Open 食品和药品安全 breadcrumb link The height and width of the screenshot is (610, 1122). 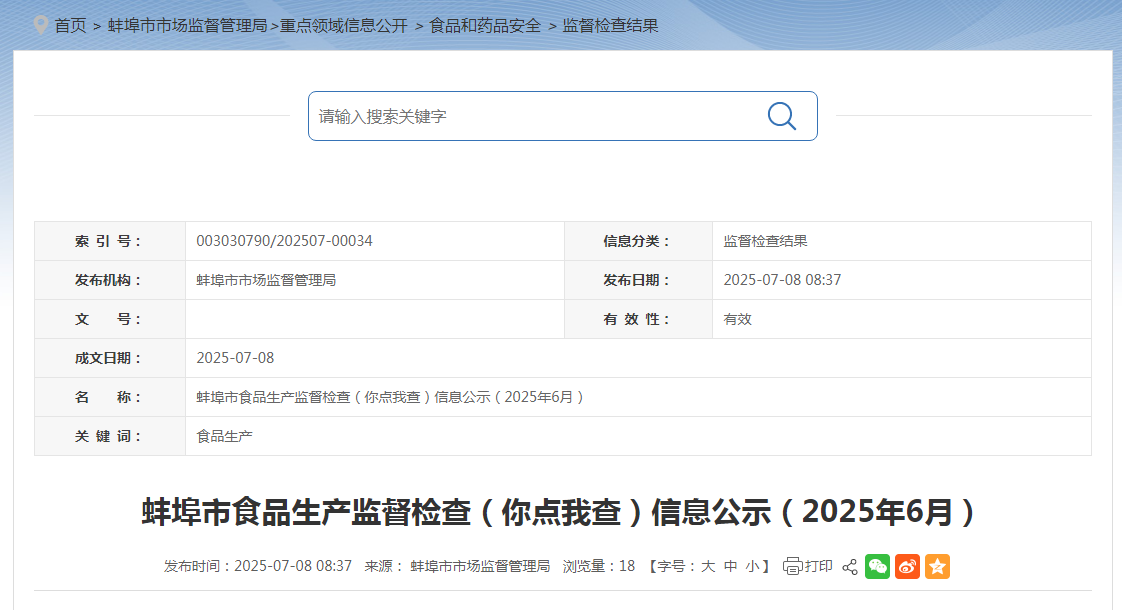[484, 26]
